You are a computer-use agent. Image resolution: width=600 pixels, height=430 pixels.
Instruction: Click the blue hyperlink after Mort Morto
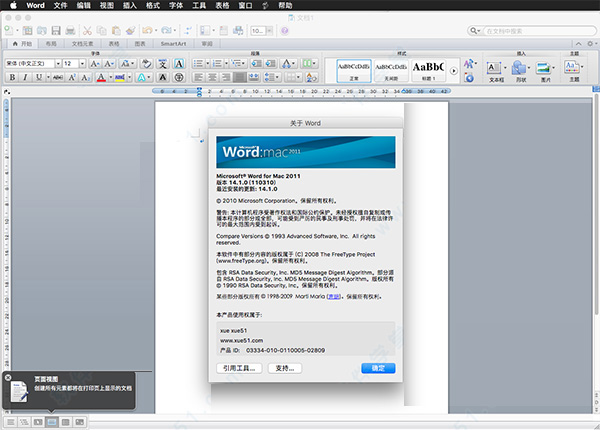pos(333,296)
